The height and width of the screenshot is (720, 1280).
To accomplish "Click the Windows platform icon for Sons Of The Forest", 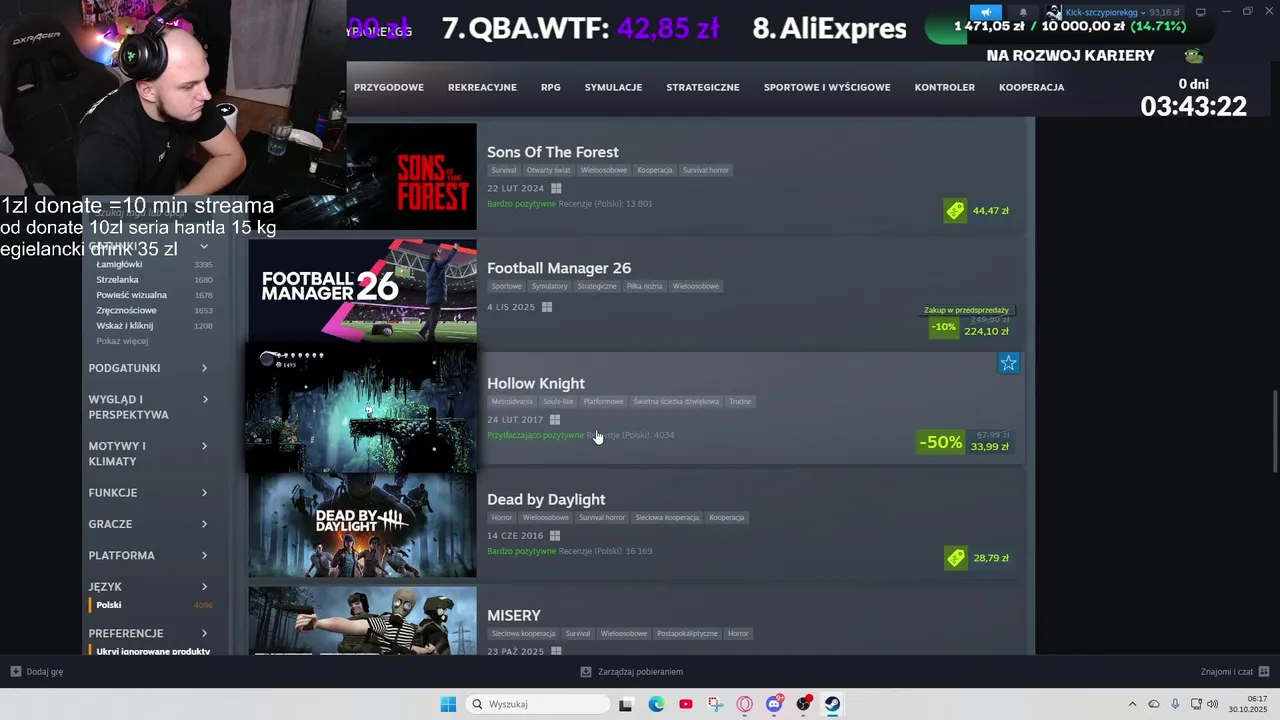I will coord(556,188).
